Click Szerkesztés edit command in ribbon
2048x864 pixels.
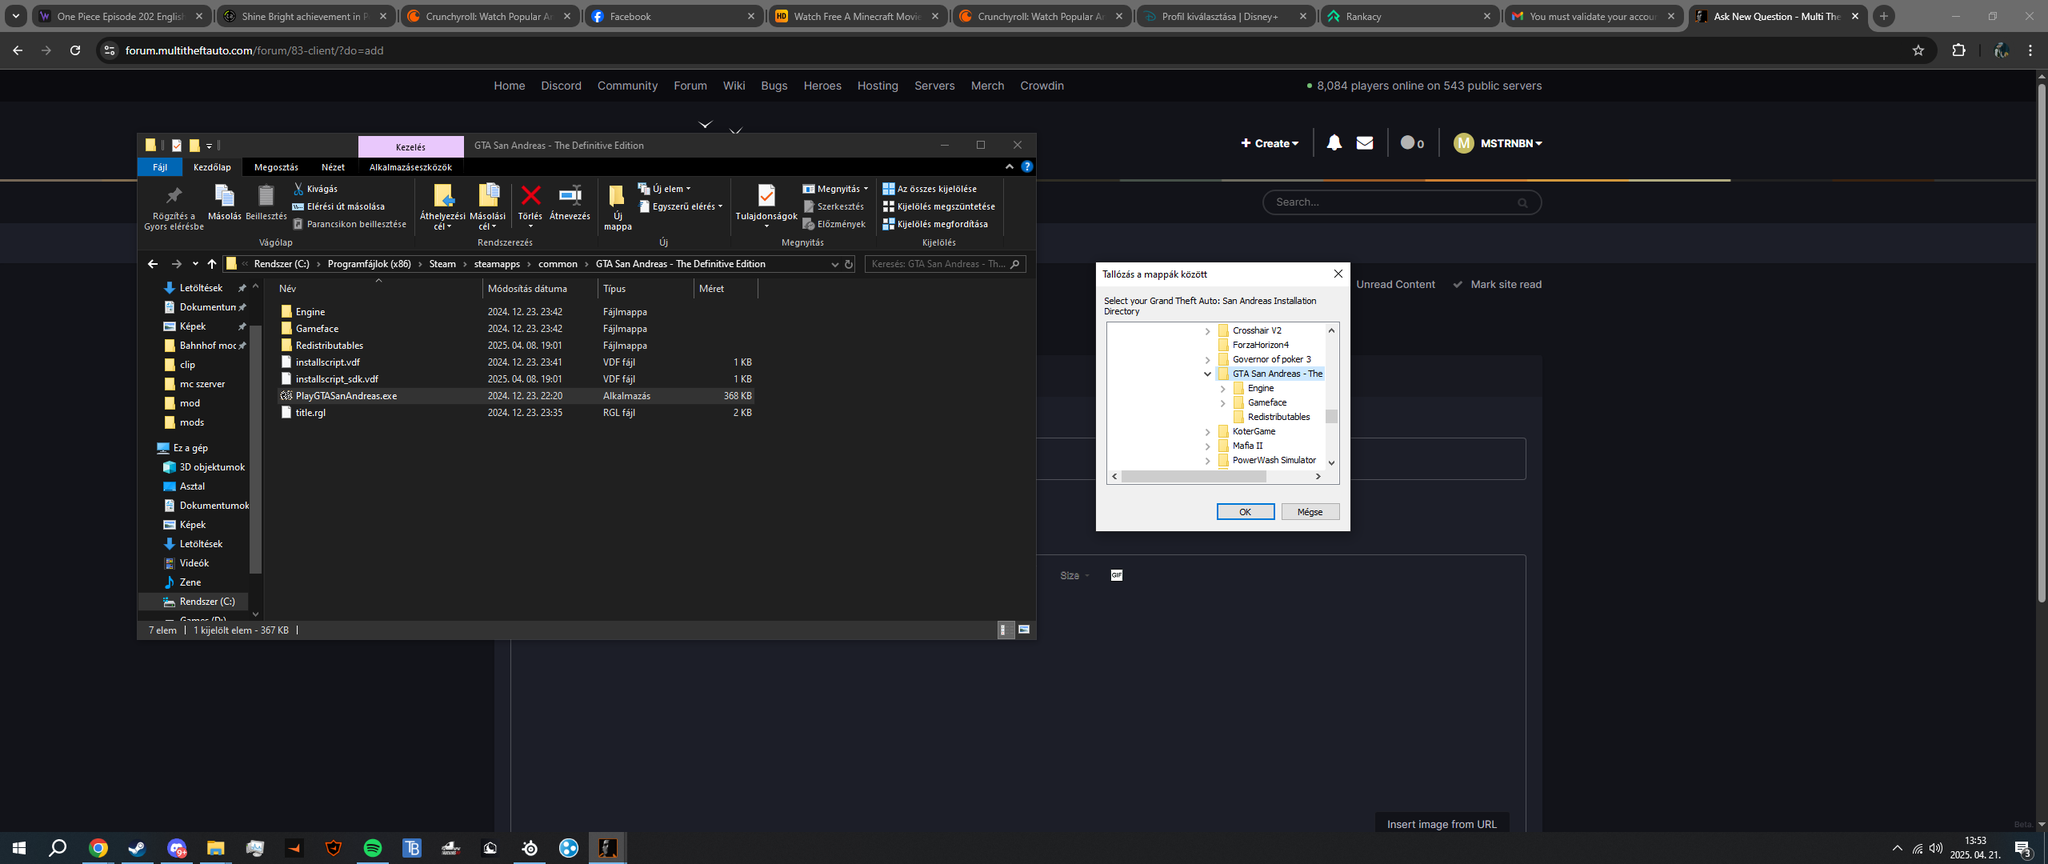833,206
